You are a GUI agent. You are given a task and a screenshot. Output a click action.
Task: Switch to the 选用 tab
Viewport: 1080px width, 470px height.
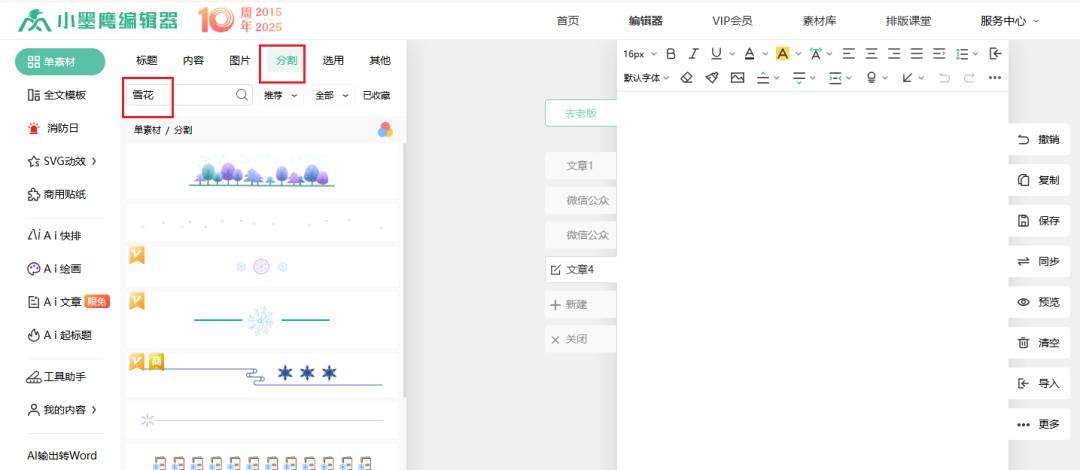pyautogui.click(x=333, y=61)
